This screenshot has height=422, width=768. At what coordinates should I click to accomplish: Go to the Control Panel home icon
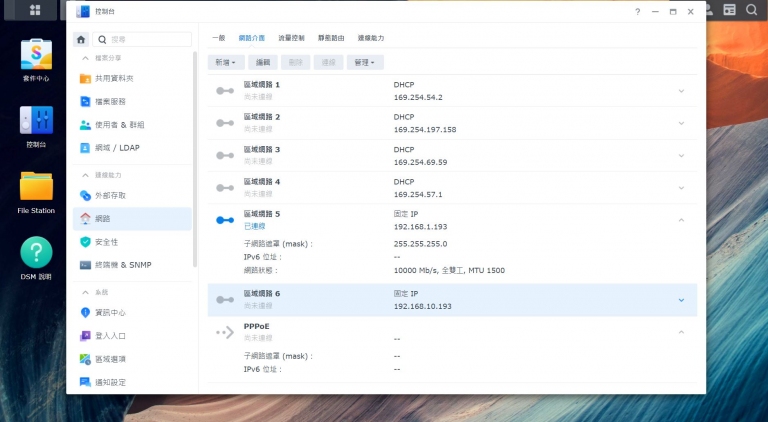[x=81, y=40]
